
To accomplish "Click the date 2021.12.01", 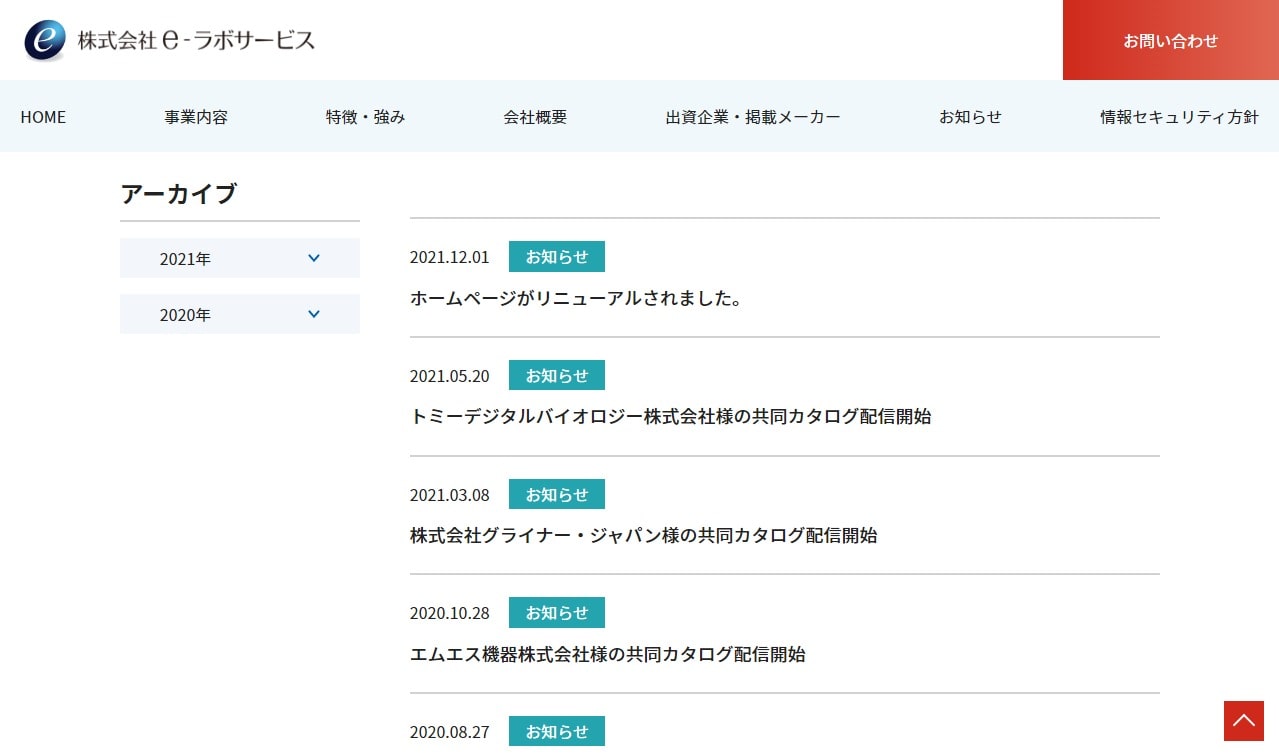I will click(x=450, y=257).
